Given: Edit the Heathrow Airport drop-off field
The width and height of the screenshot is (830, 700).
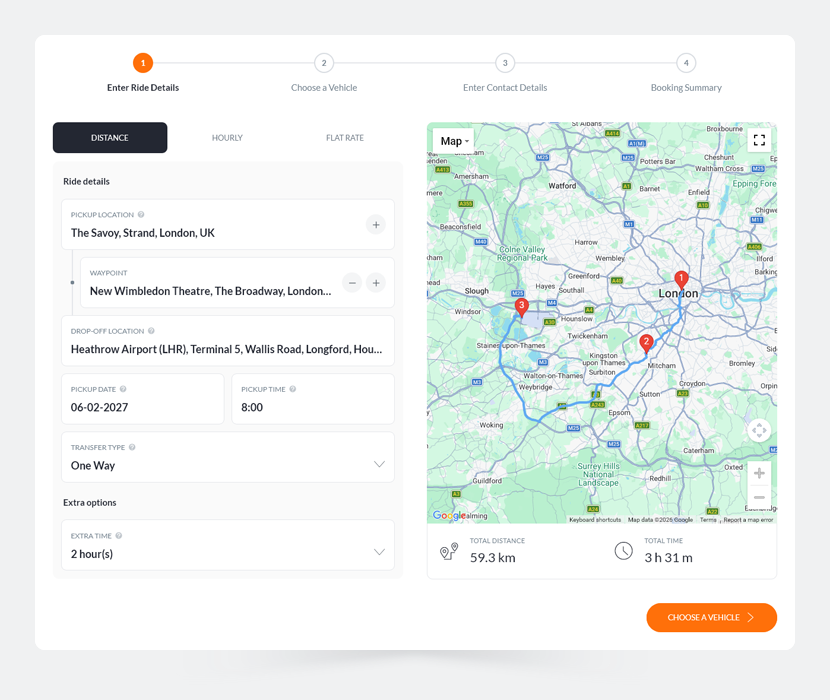Looking at the screenshot, I should [x=228, y=341].
